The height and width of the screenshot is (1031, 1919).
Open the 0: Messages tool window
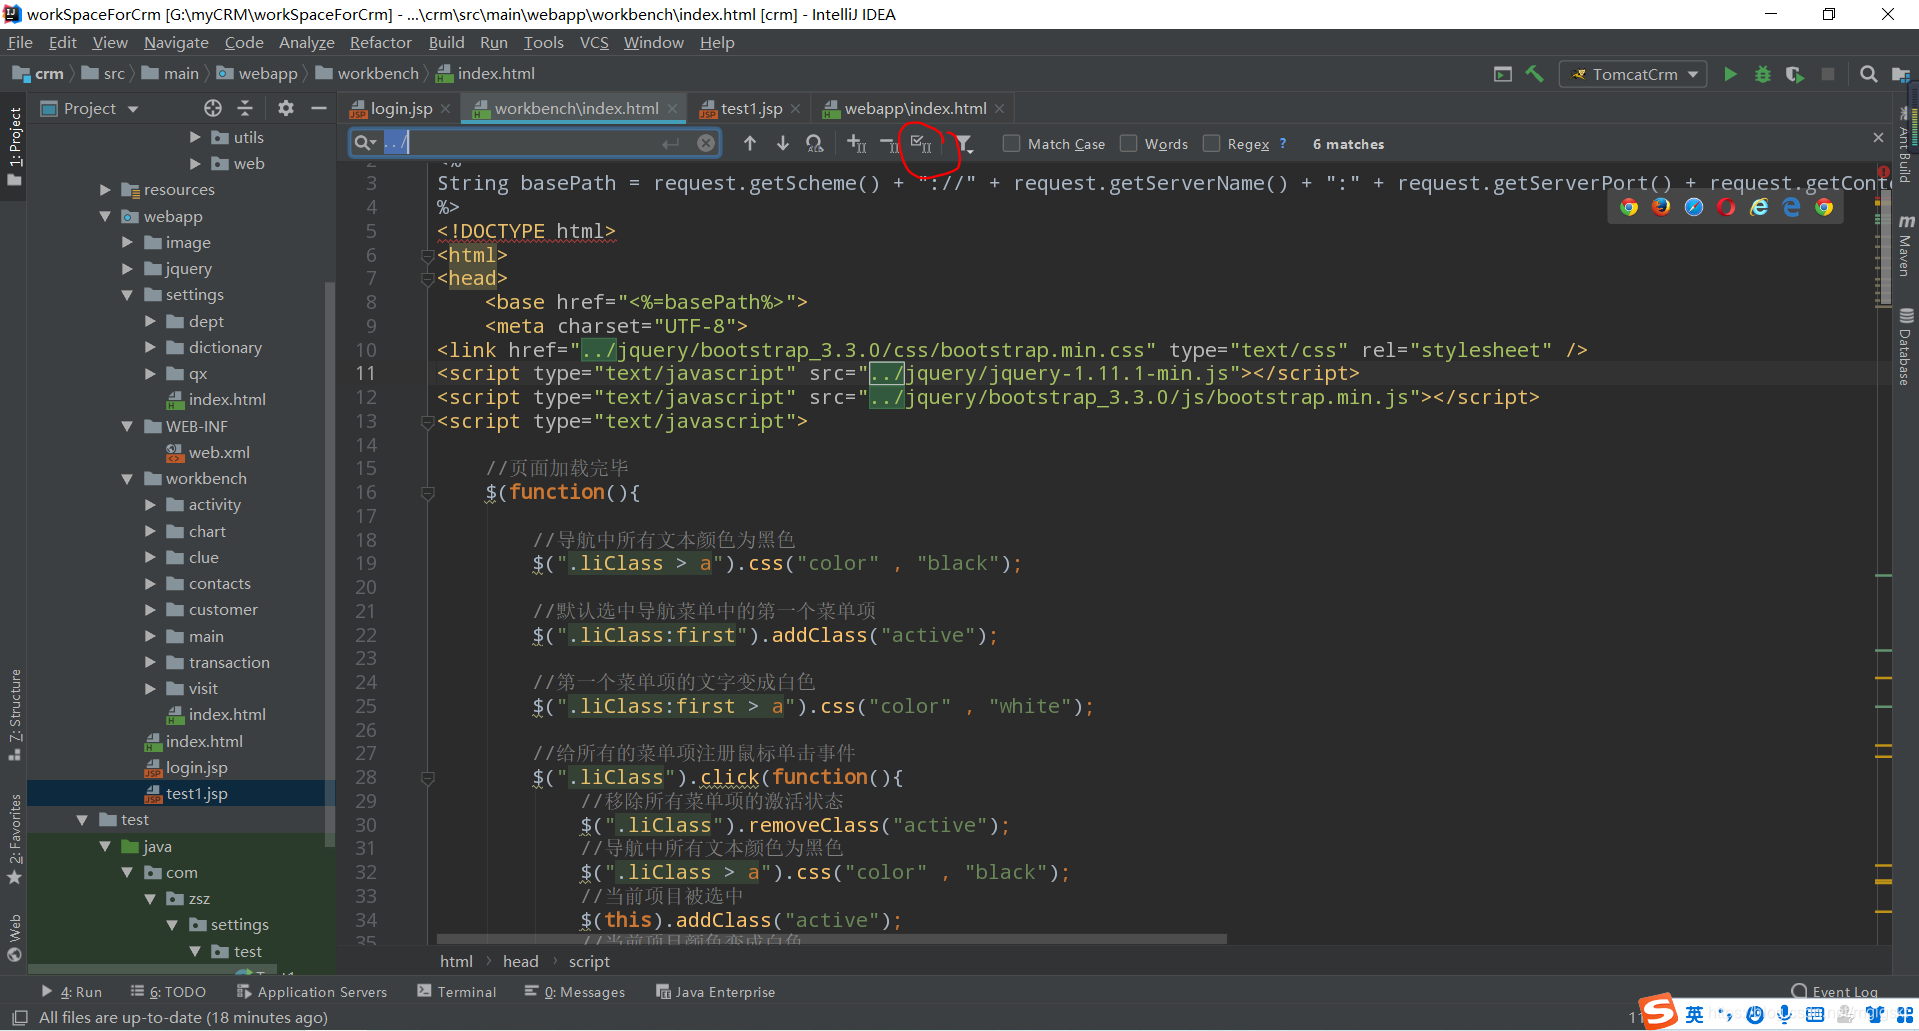(x=575, y=991)
